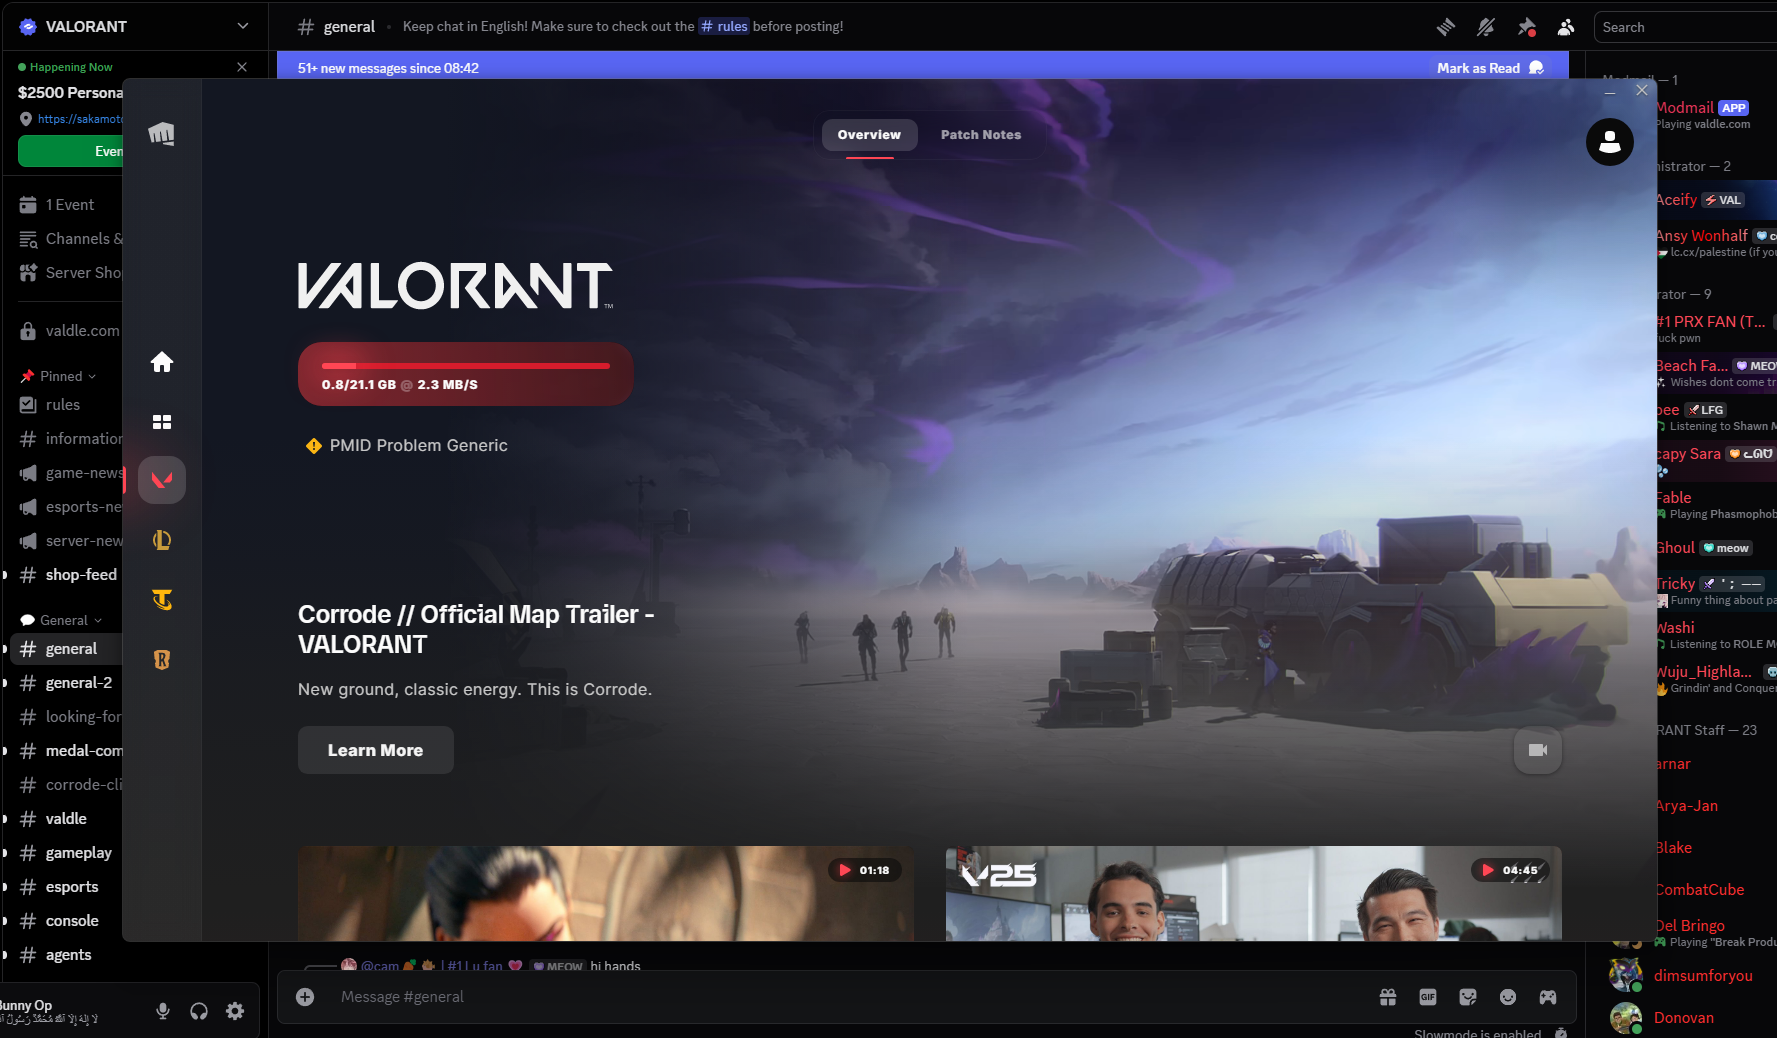Select the VALORANT game icon
This screenshot has height=1038, width=1777.
[162, 480]
